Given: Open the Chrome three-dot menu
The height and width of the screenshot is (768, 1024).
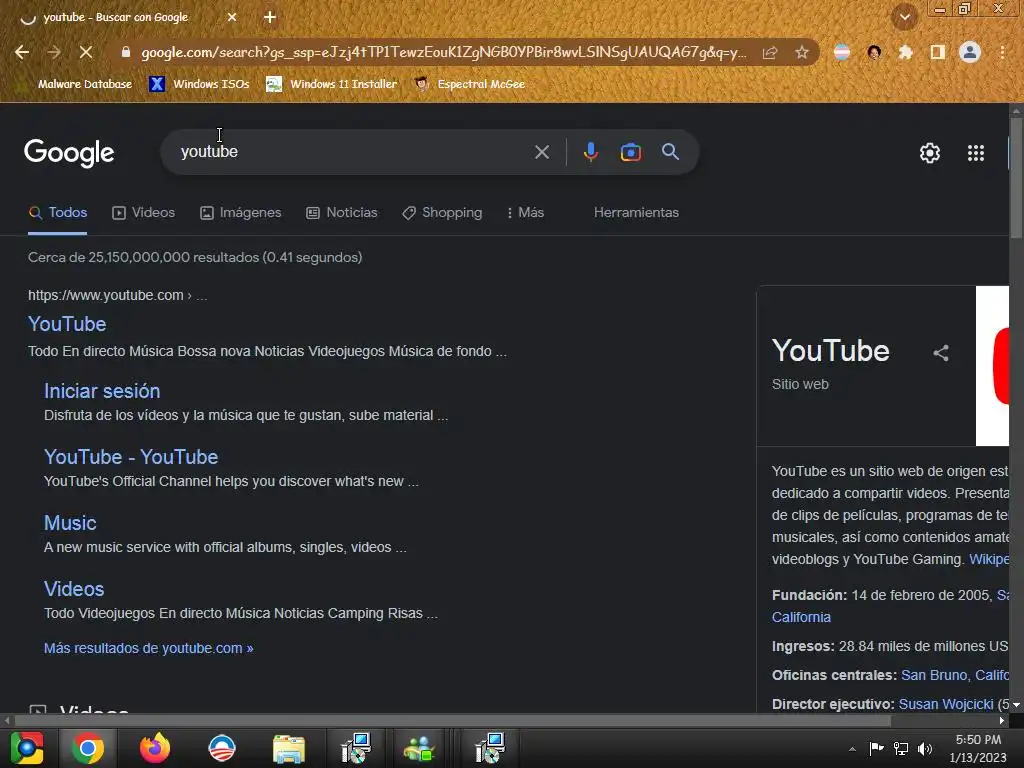Looking at the screenshot, I should tap(1002, 52).
